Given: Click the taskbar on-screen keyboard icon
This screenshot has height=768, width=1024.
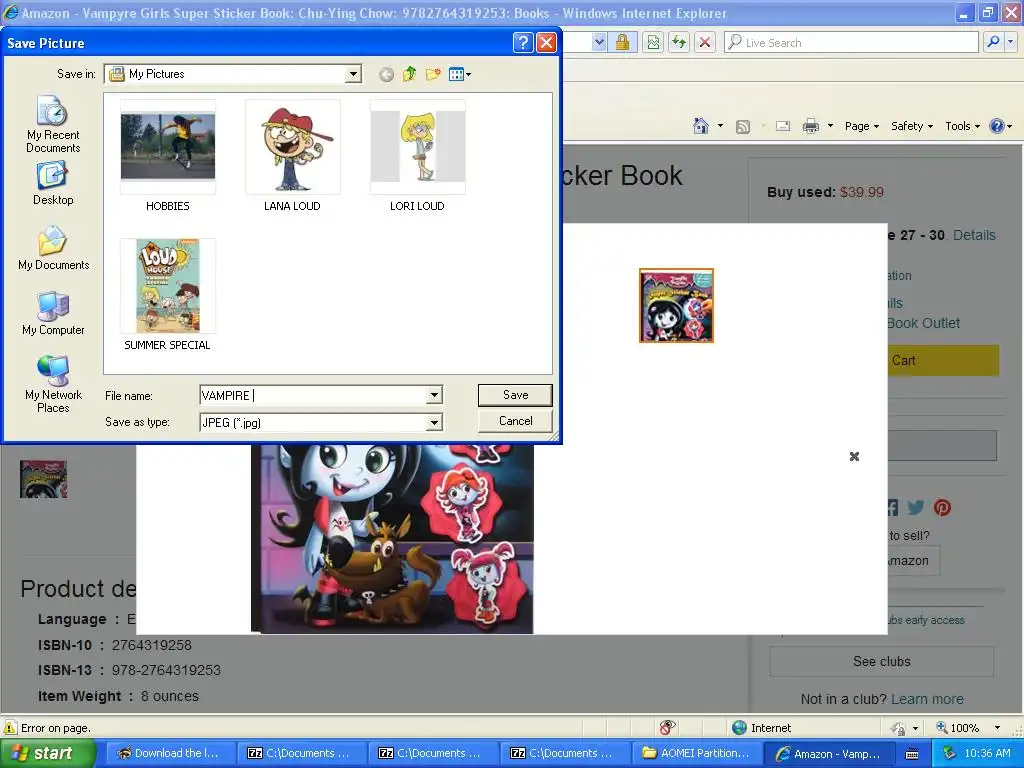Looking at the screenshot, I should coord(912,754).
